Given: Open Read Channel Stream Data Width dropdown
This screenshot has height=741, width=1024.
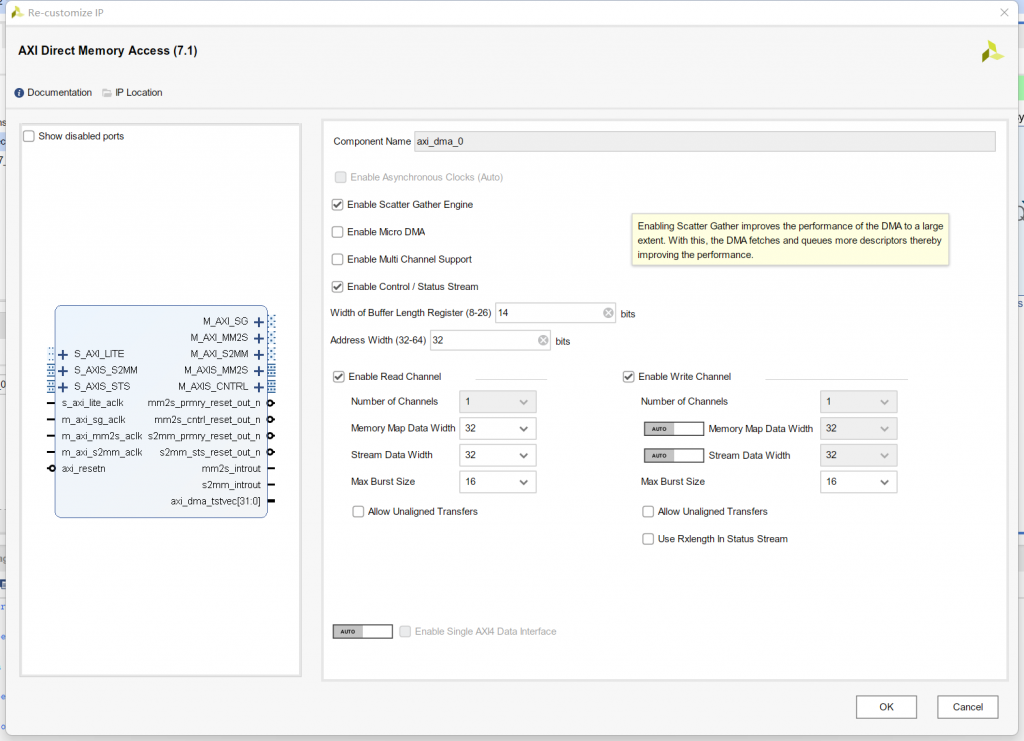Looking at the screenshot, I should pyautogui.click(x=498, y=455).
